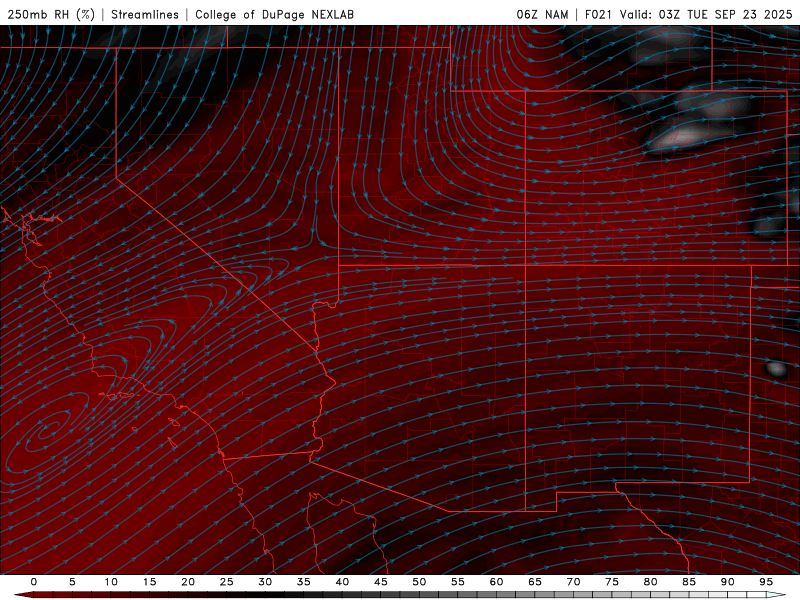Click the colorbar label "45"

click(x=381, y=582)
